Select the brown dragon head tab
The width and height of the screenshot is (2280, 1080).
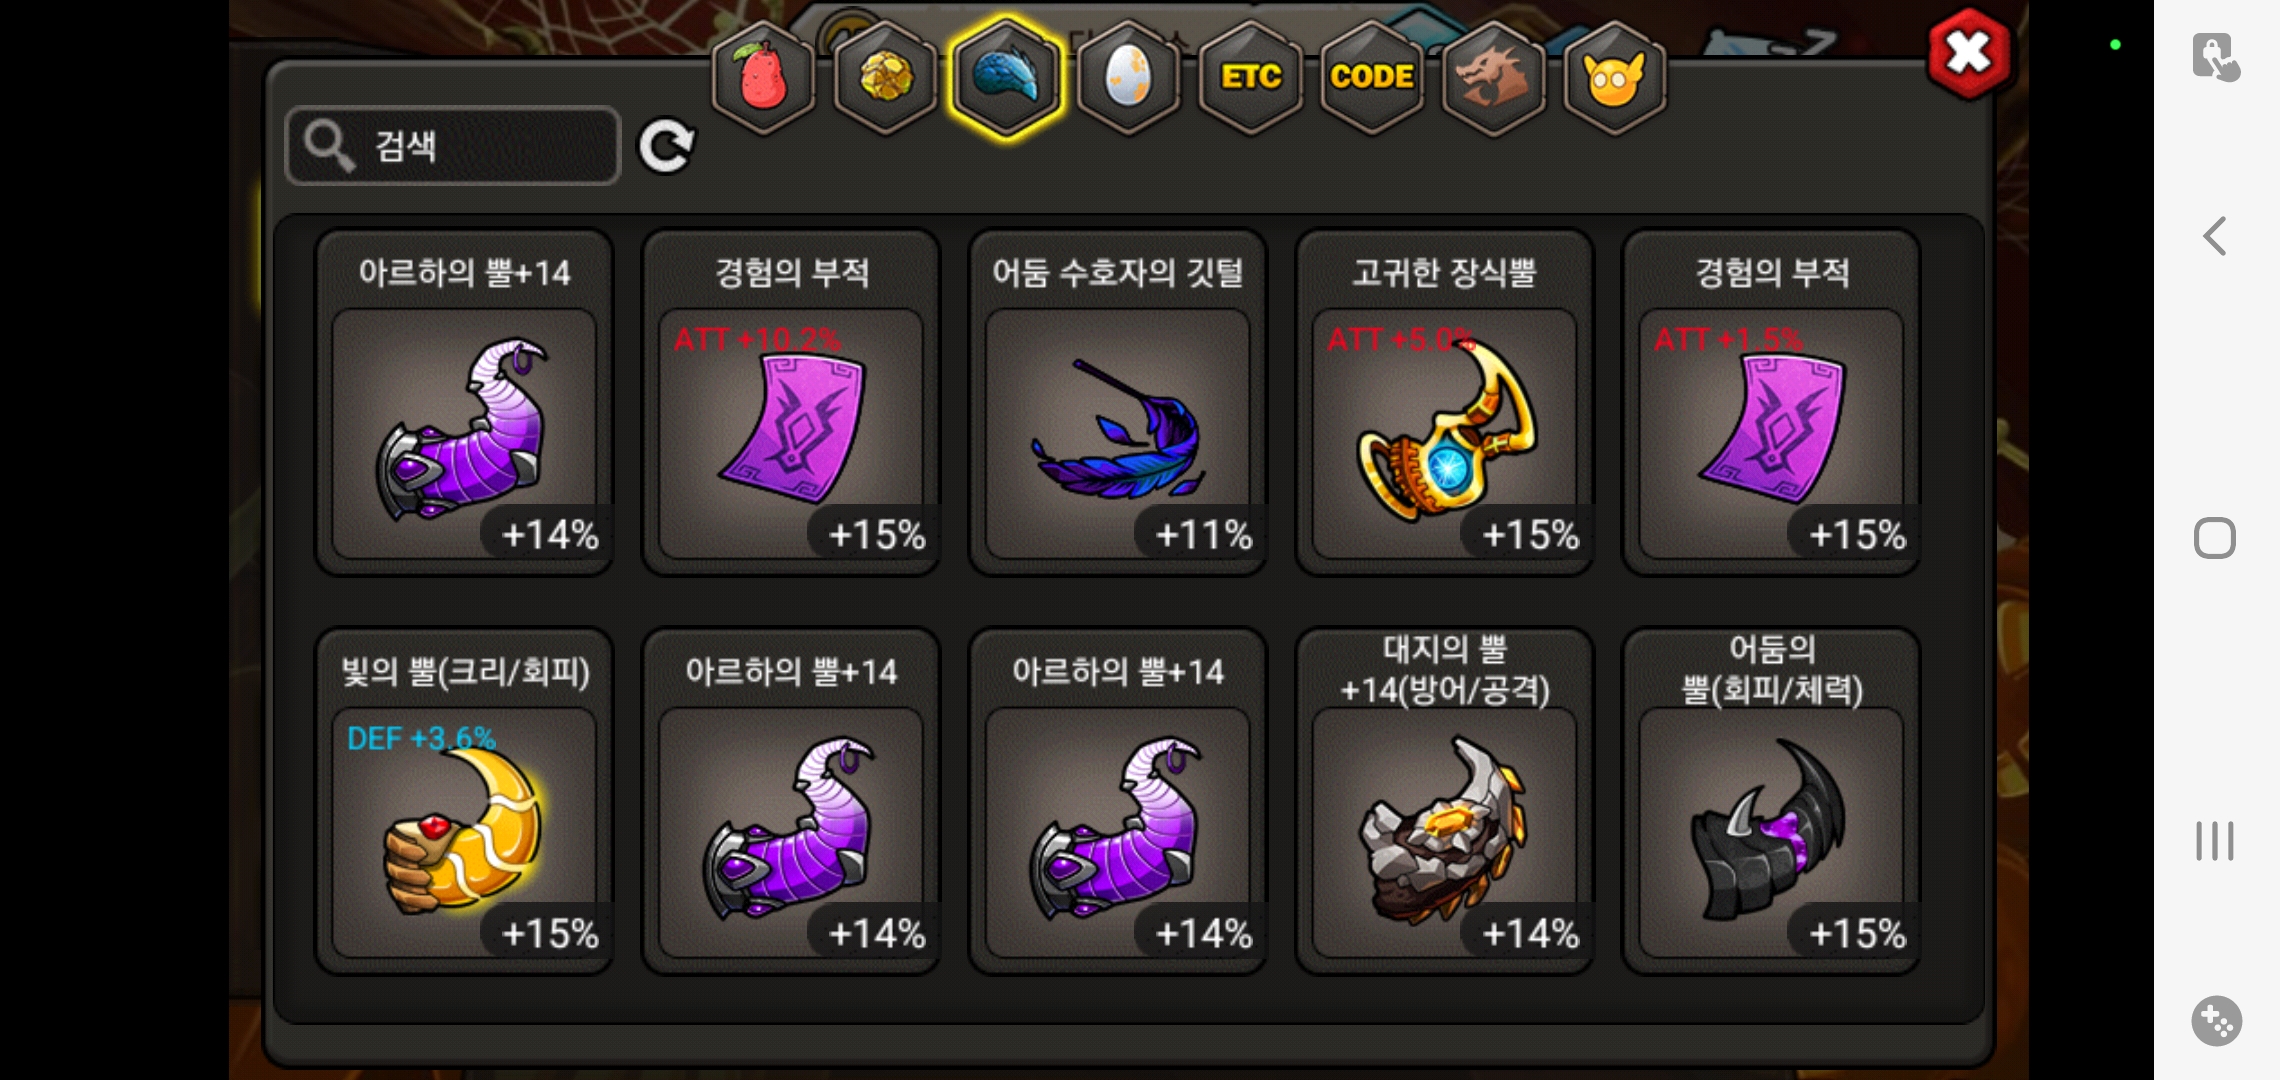(1493, 76)
